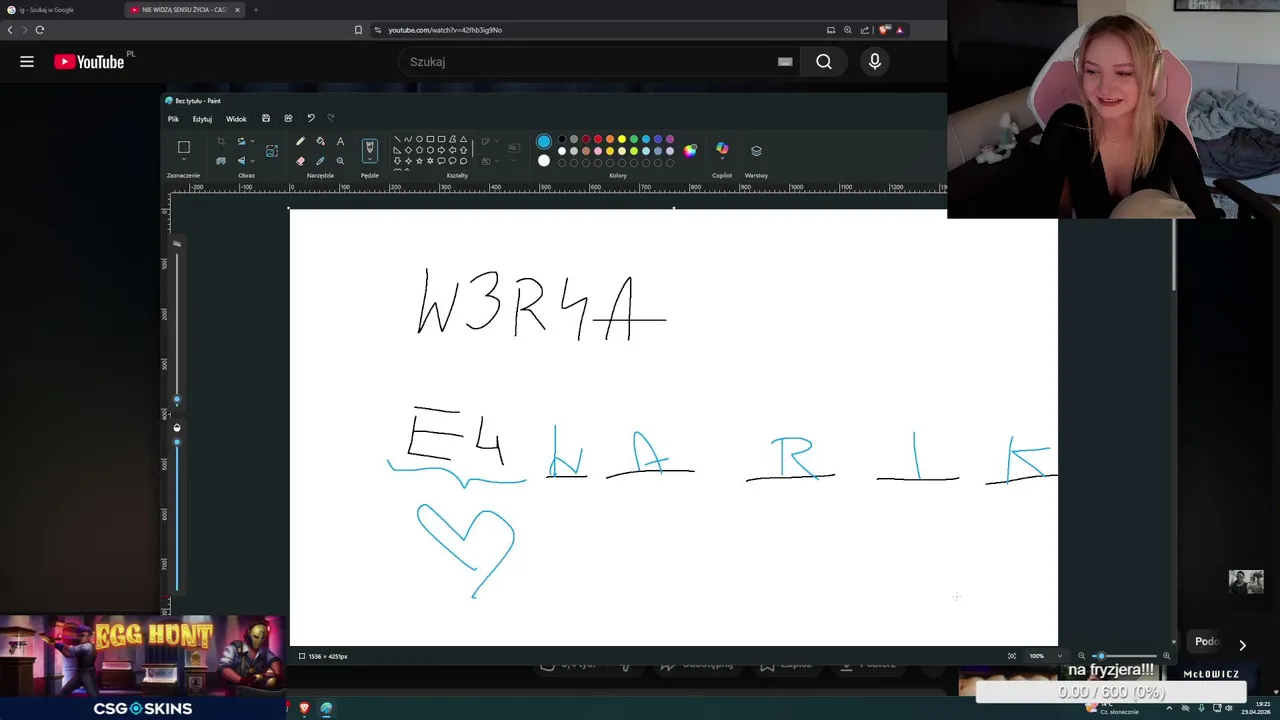Reload the browser page
This screenshot has width=1280, height=720.
[40, 30]
